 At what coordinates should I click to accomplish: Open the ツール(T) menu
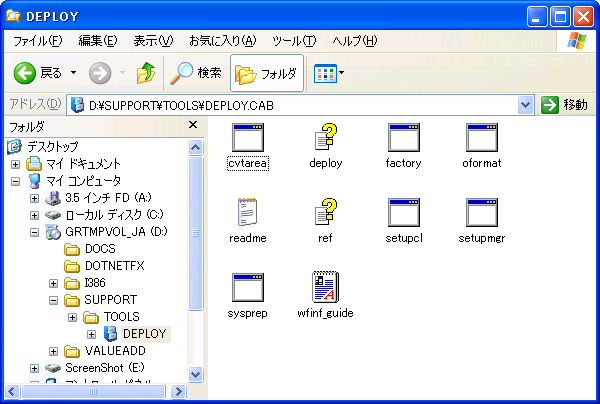(294, 41)
